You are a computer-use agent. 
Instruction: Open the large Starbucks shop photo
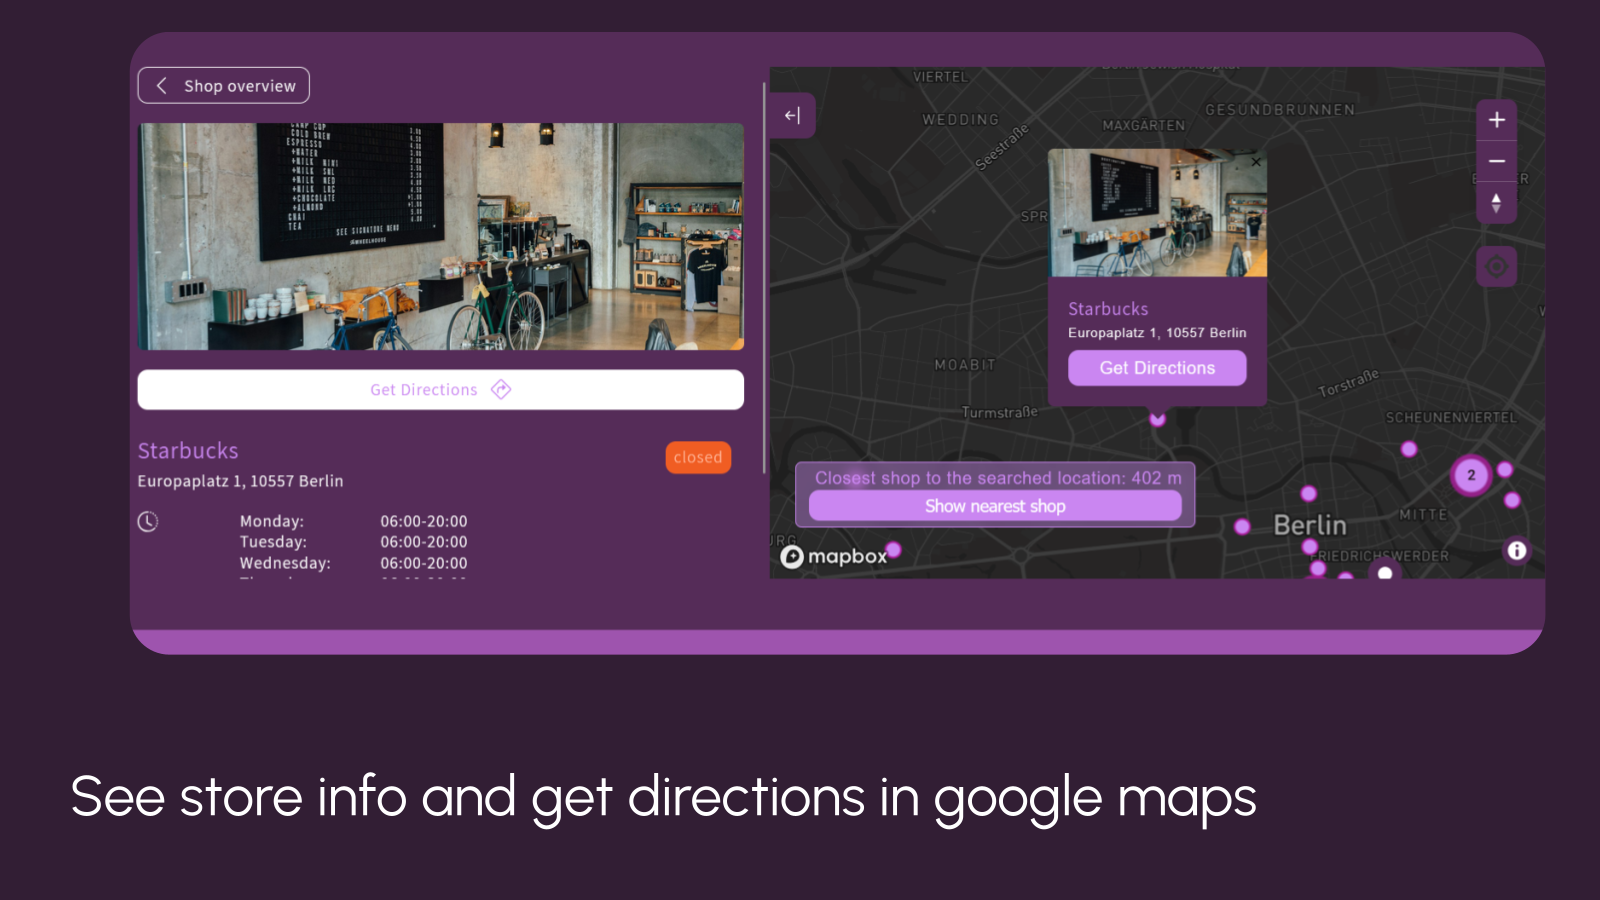coord(441,237)
